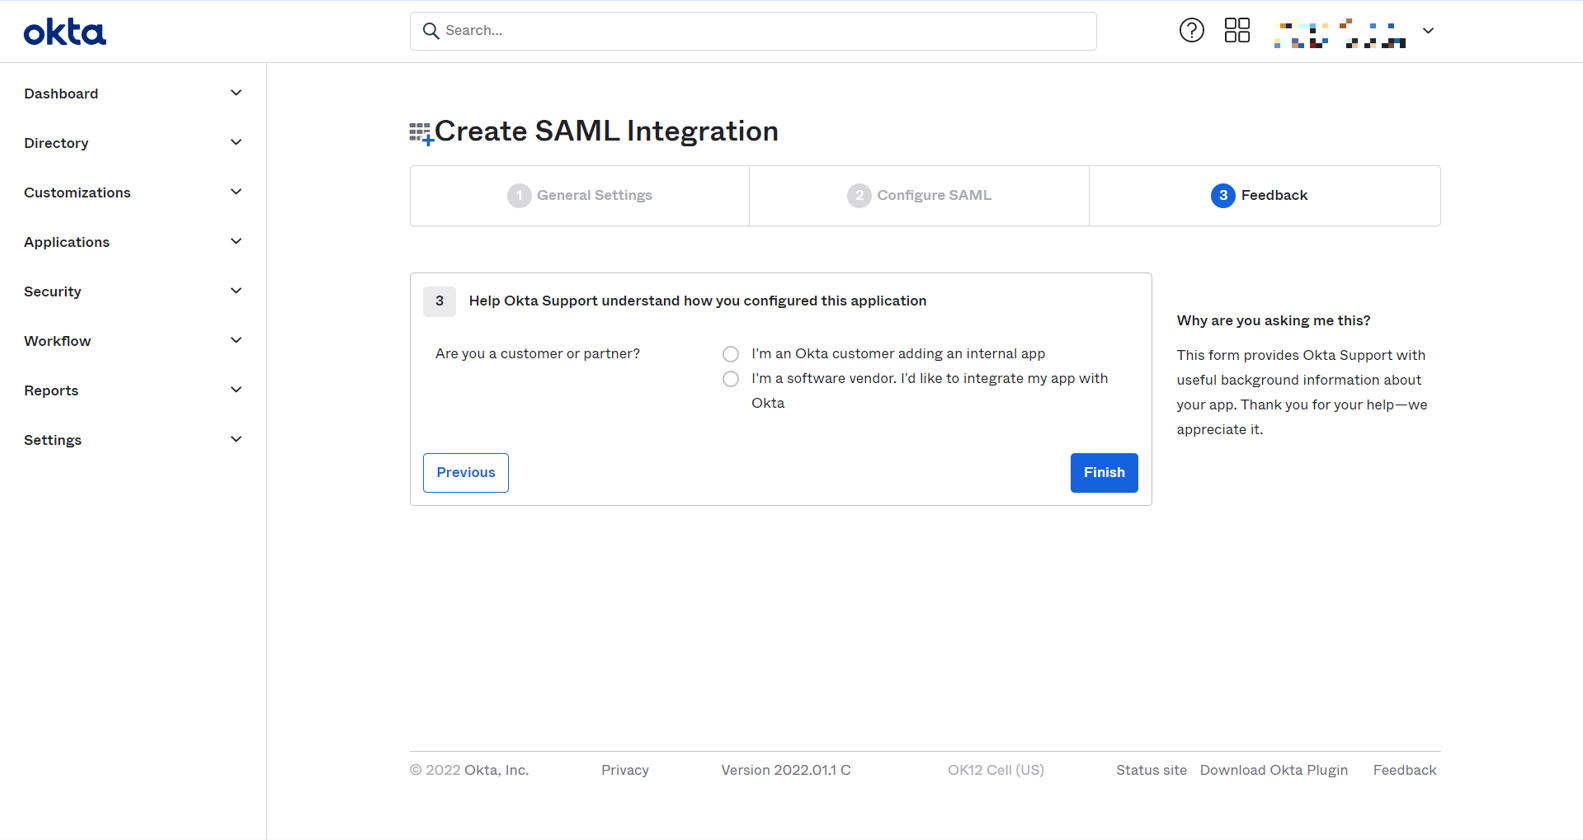This screenshot has width=1583, height=840.
Task: Click step 1 number circle
Action: coord(519,196)
